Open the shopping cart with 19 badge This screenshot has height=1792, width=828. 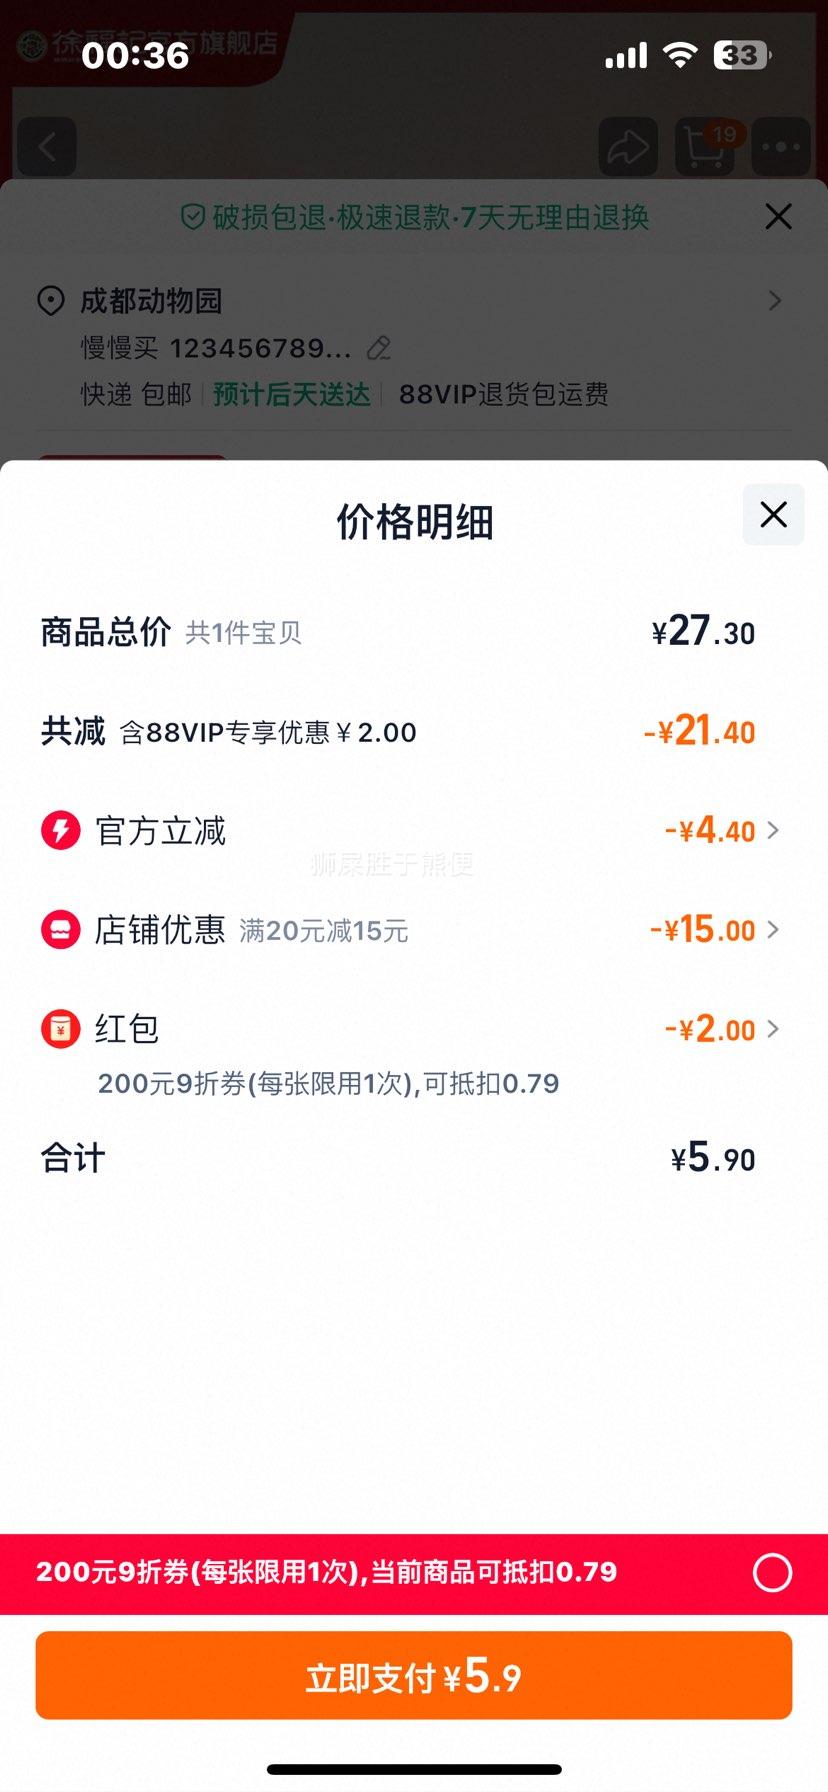pos(706,147)
